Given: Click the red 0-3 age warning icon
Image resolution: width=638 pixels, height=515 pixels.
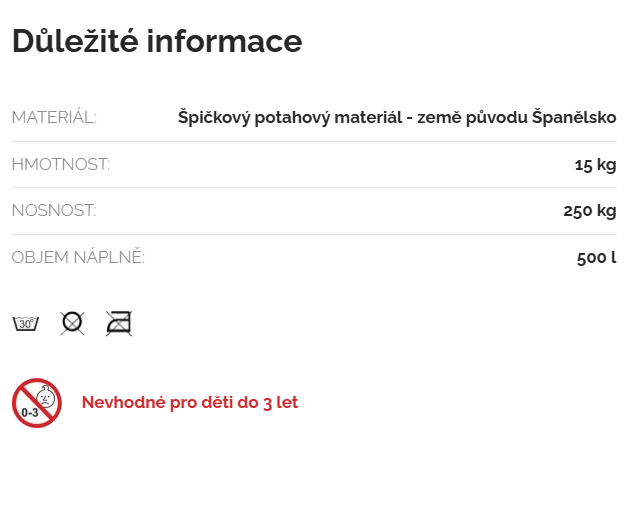Looking at the screenshot, I should click(37, 403).
